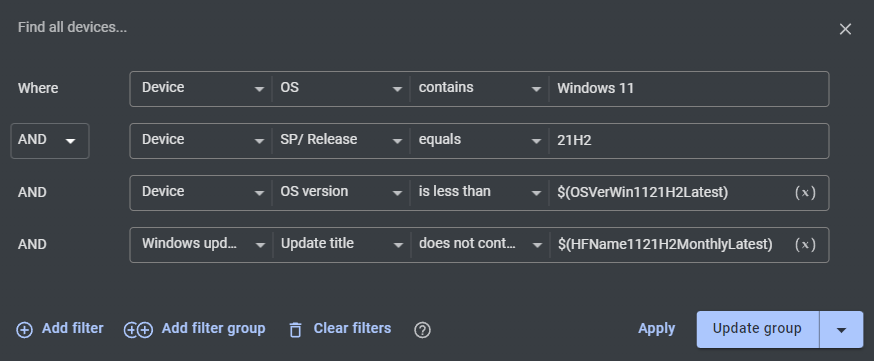874x361 pixels.
Task: Open the SP/ Release field dropdown
Action: point(341,140)
